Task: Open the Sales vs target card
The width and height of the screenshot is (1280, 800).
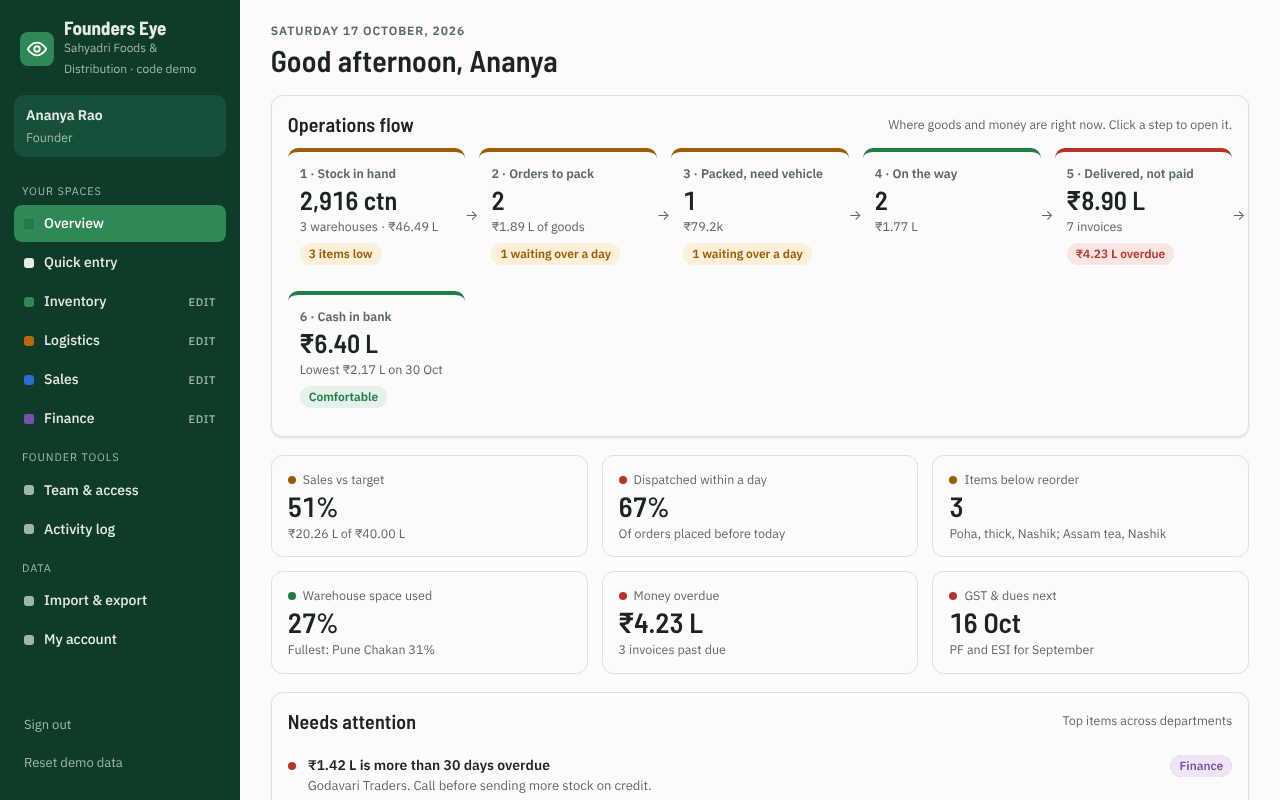Action: point(429,506)
